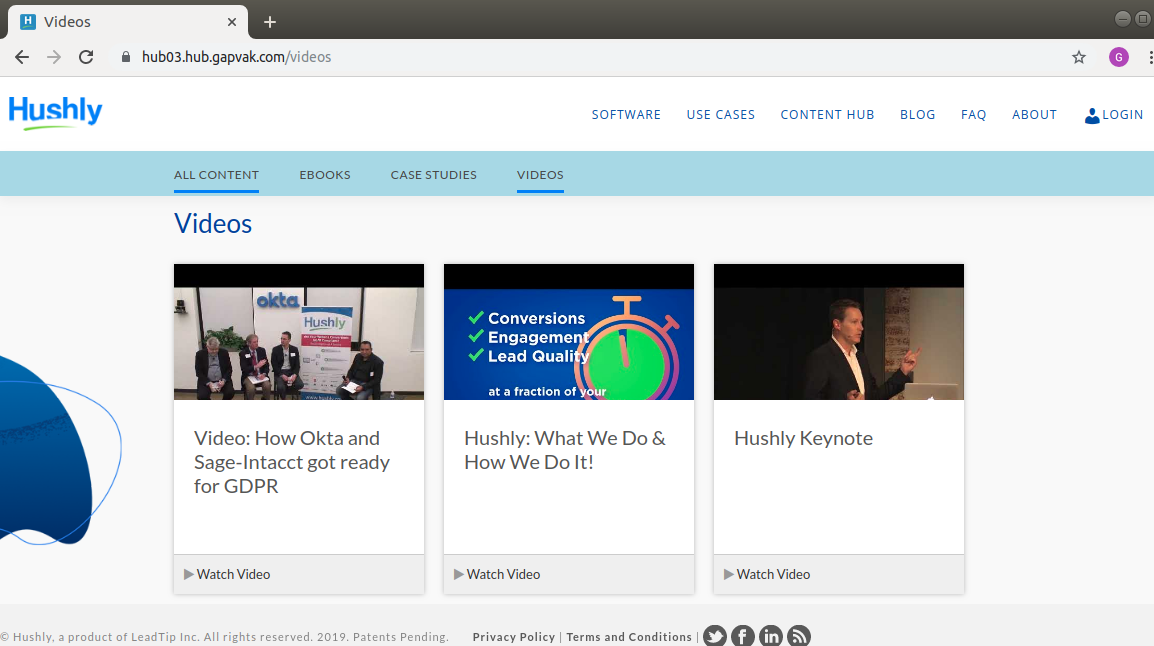Open Hushly Twitter icon in footer
Screen dimensions: 1154x646
point(715,636)
